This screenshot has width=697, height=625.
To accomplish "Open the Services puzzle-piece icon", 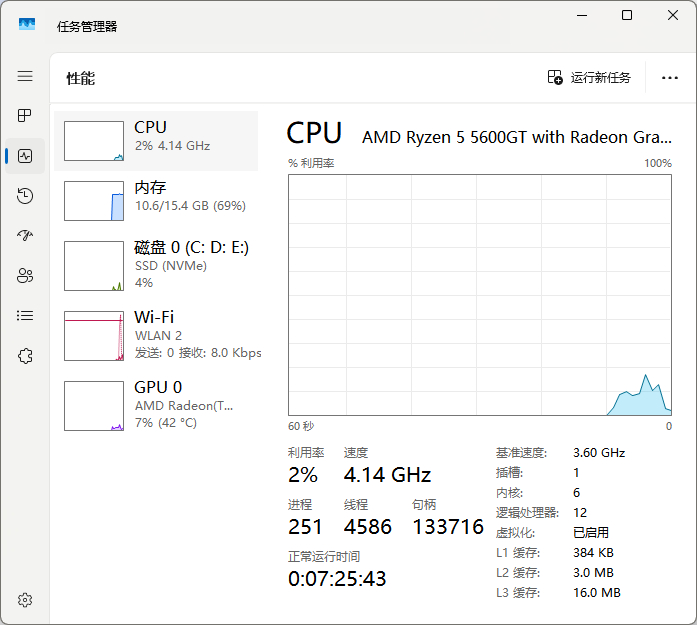I will 25,356.
